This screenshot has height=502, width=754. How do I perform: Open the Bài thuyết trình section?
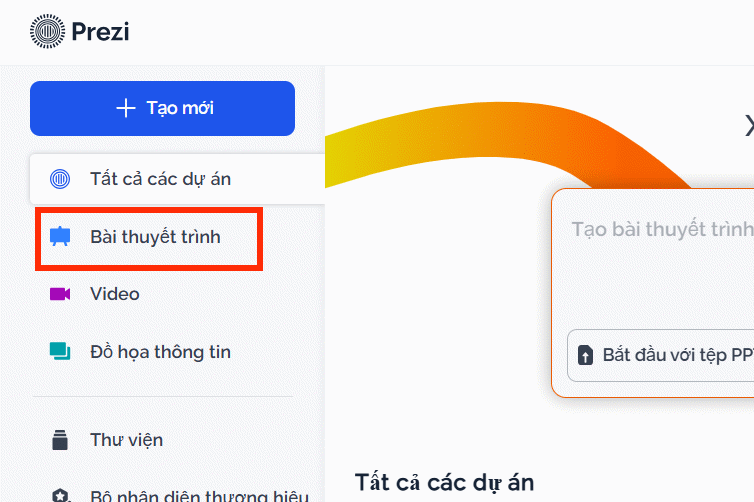(155, 238)
